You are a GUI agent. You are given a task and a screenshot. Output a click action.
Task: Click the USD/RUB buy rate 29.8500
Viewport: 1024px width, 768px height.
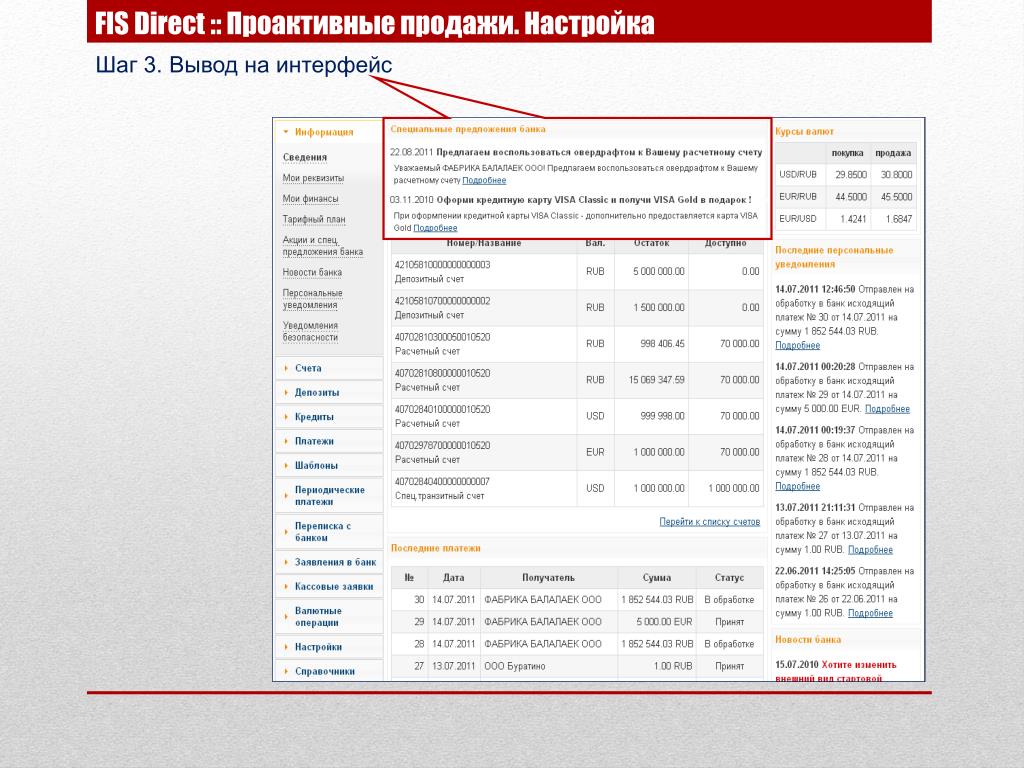[851, 175]
